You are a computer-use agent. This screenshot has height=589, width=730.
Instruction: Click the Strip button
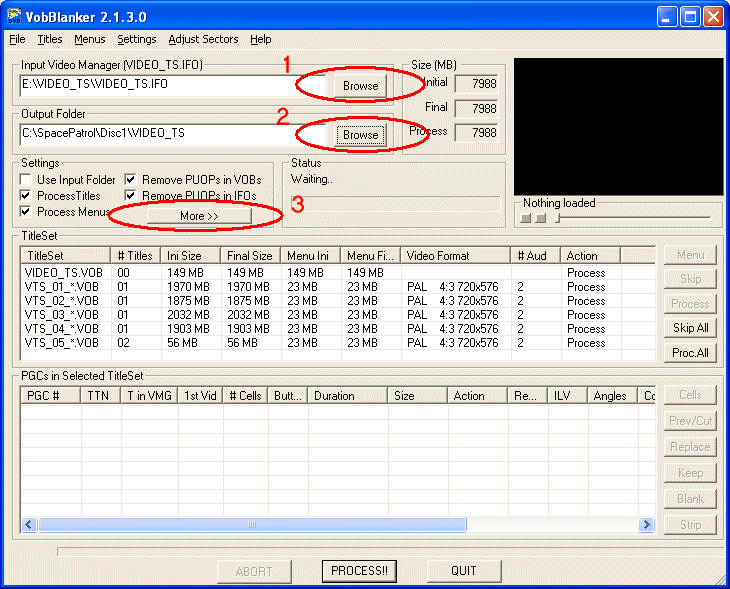690,525
